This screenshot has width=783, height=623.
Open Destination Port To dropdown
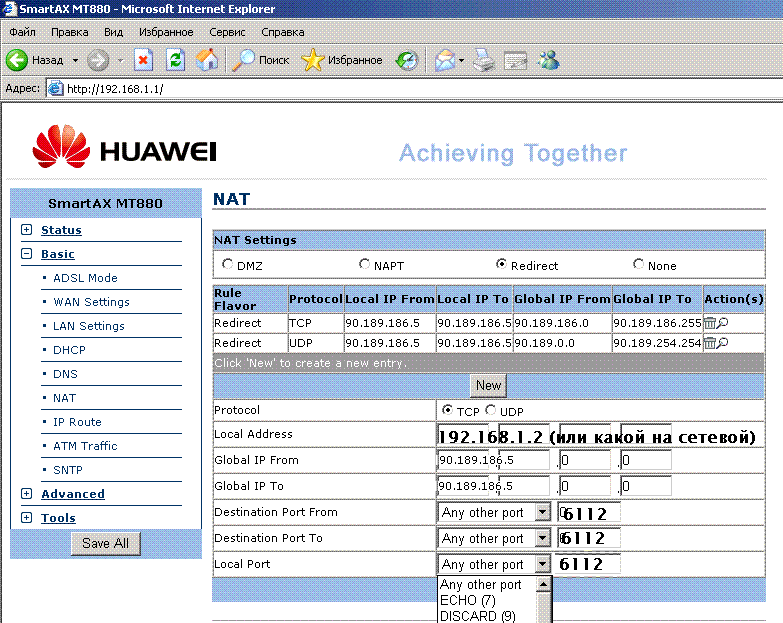click(x=542, y=538)
